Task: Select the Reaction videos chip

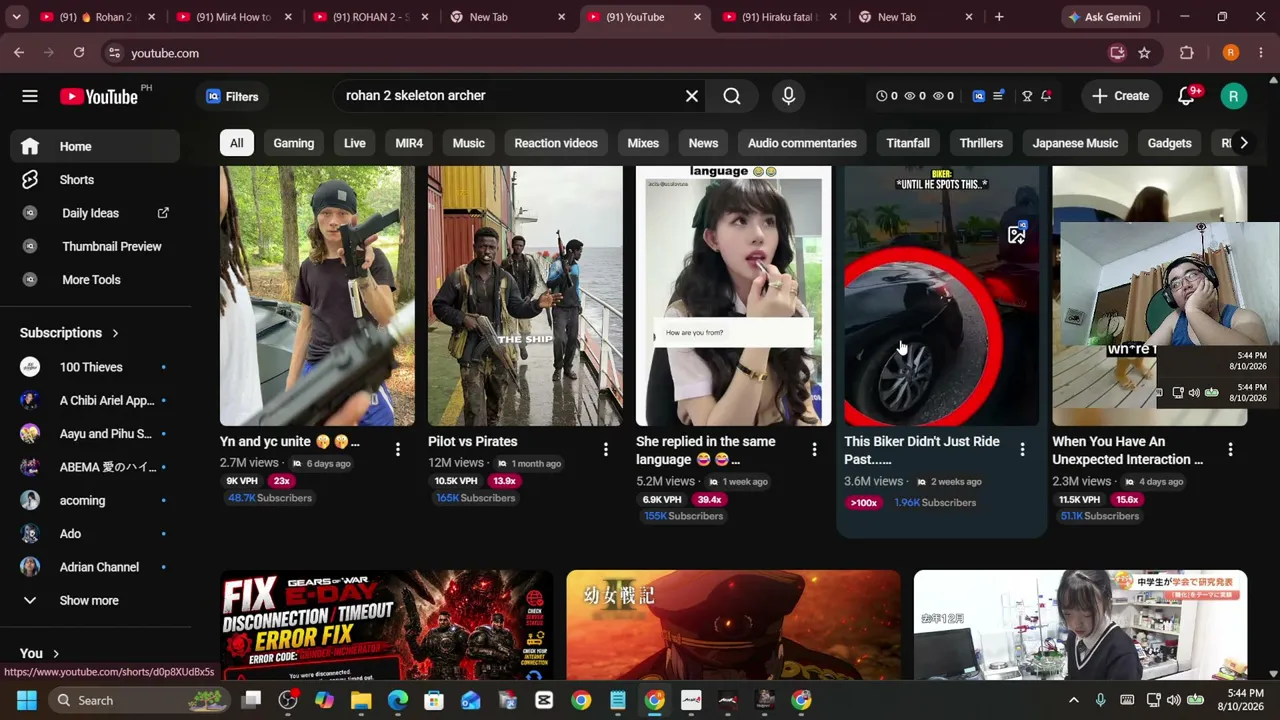Action: pos(556,143)
